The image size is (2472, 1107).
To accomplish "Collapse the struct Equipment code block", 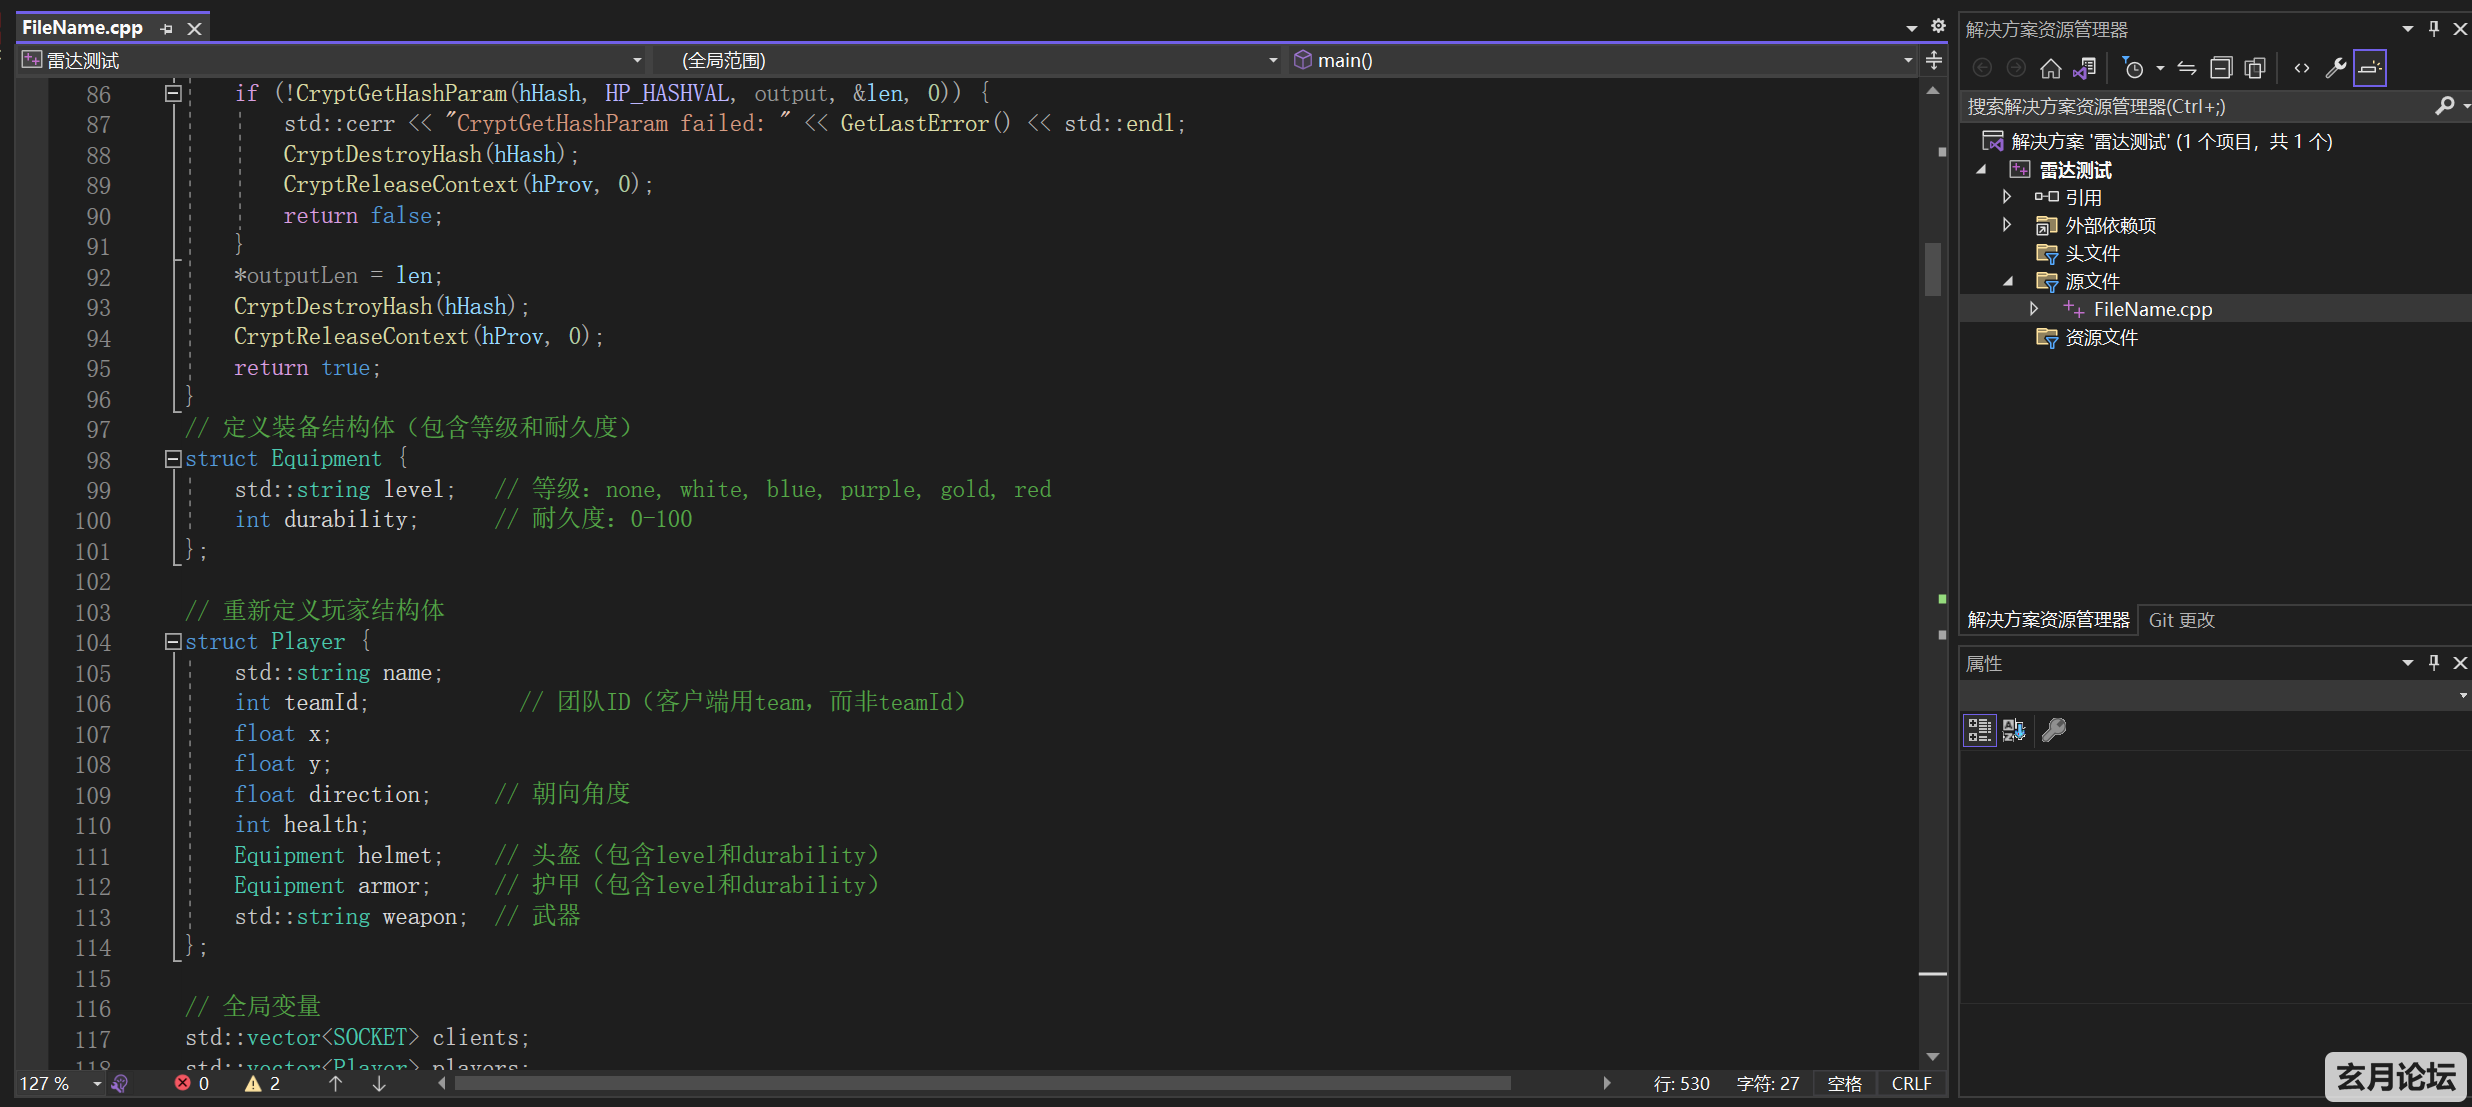I will [173, 459].
